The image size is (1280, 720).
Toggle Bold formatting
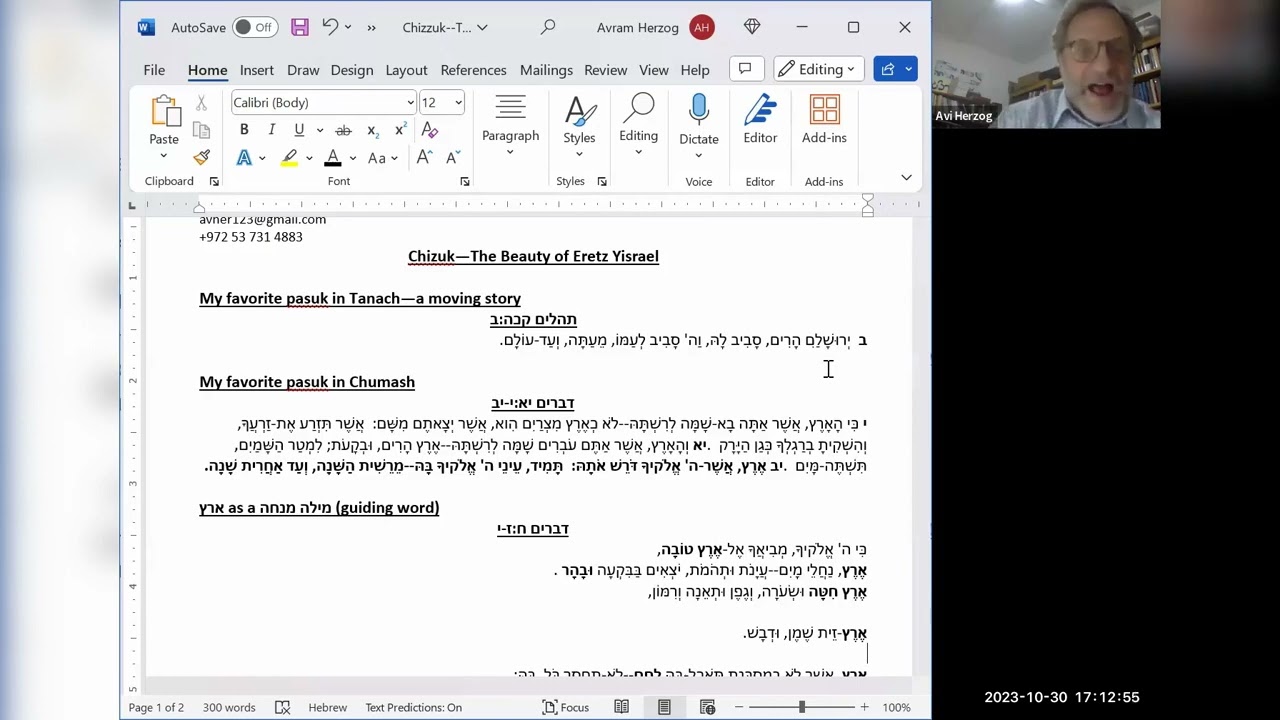[x=244, y=130]
